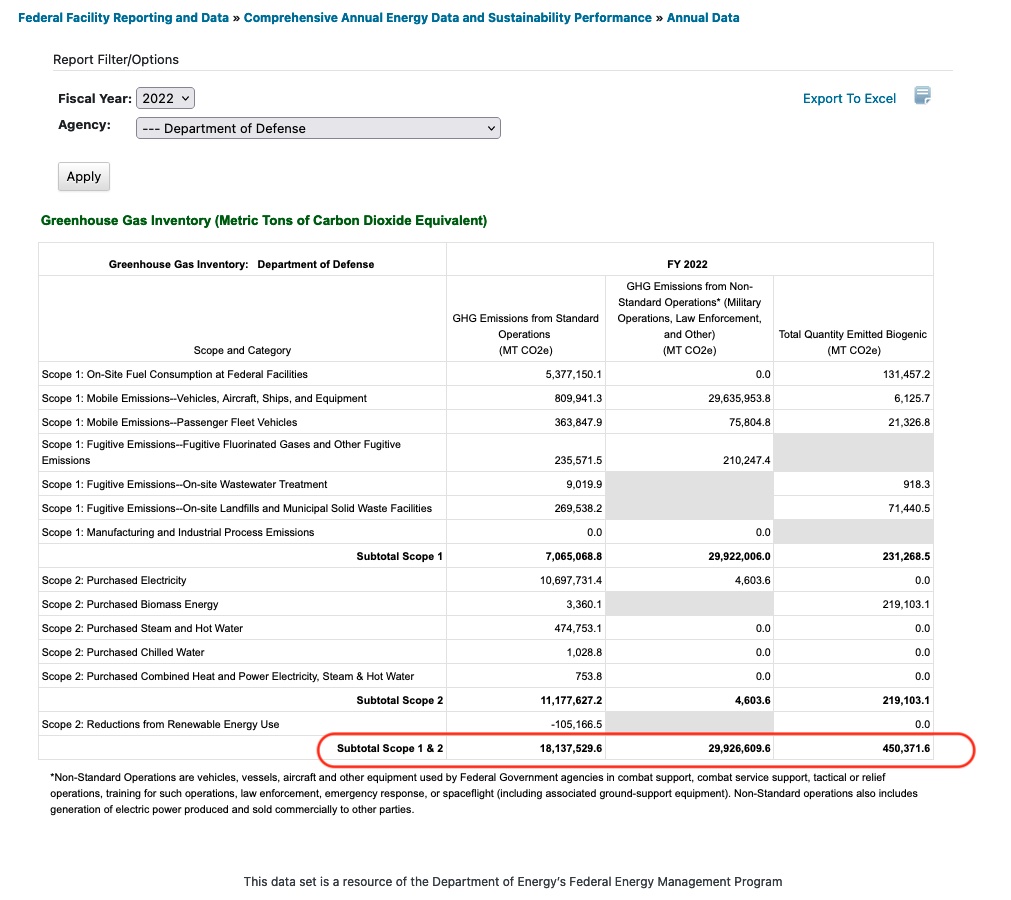This screenshot has height=900, width=1011.
Task: Click the Subtotal Scope 1 & 2 label
Action: [390, 748]
